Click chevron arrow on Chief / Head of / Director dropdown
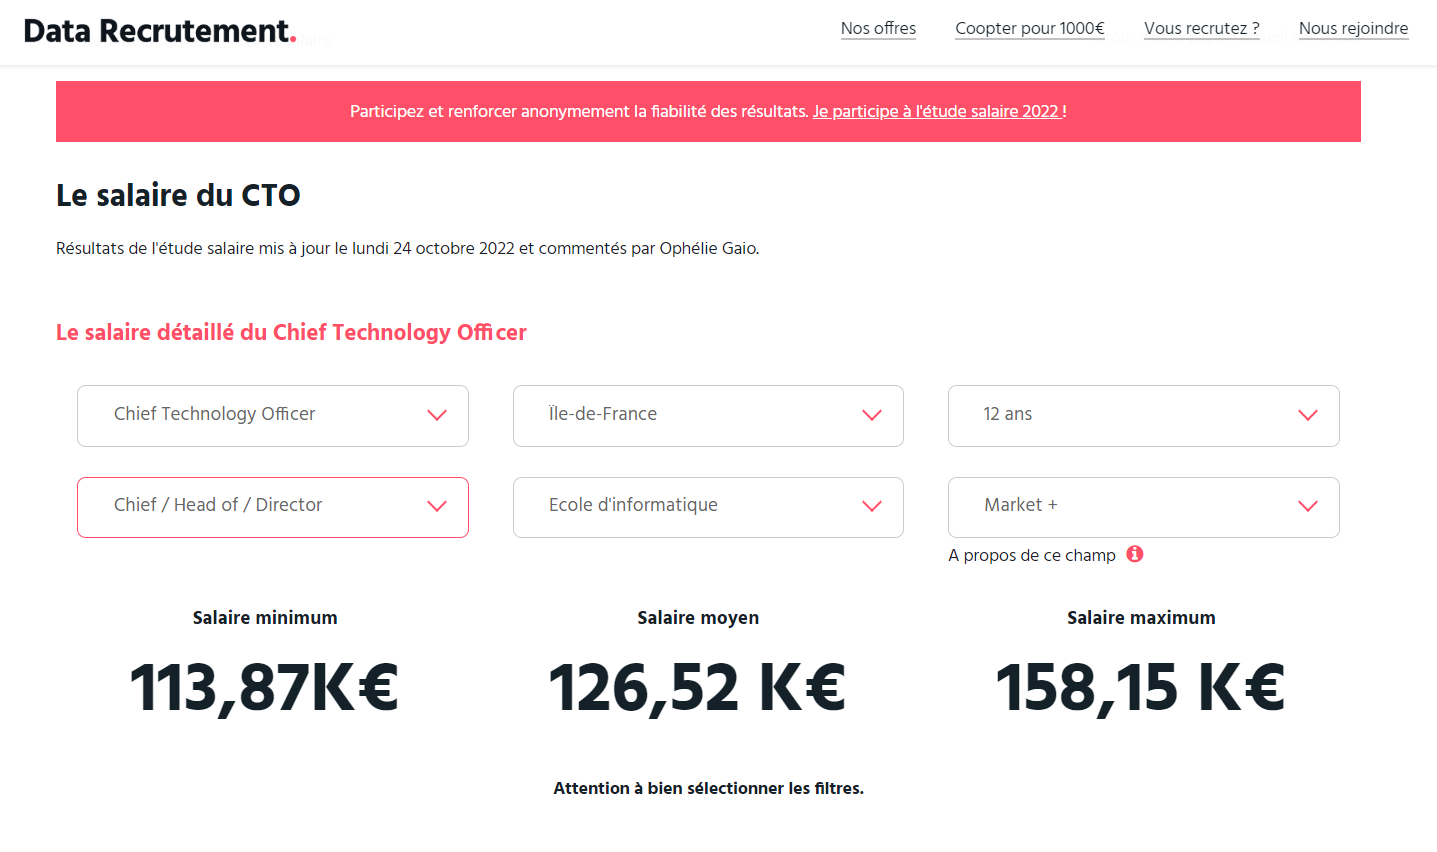 click(437, 506)
